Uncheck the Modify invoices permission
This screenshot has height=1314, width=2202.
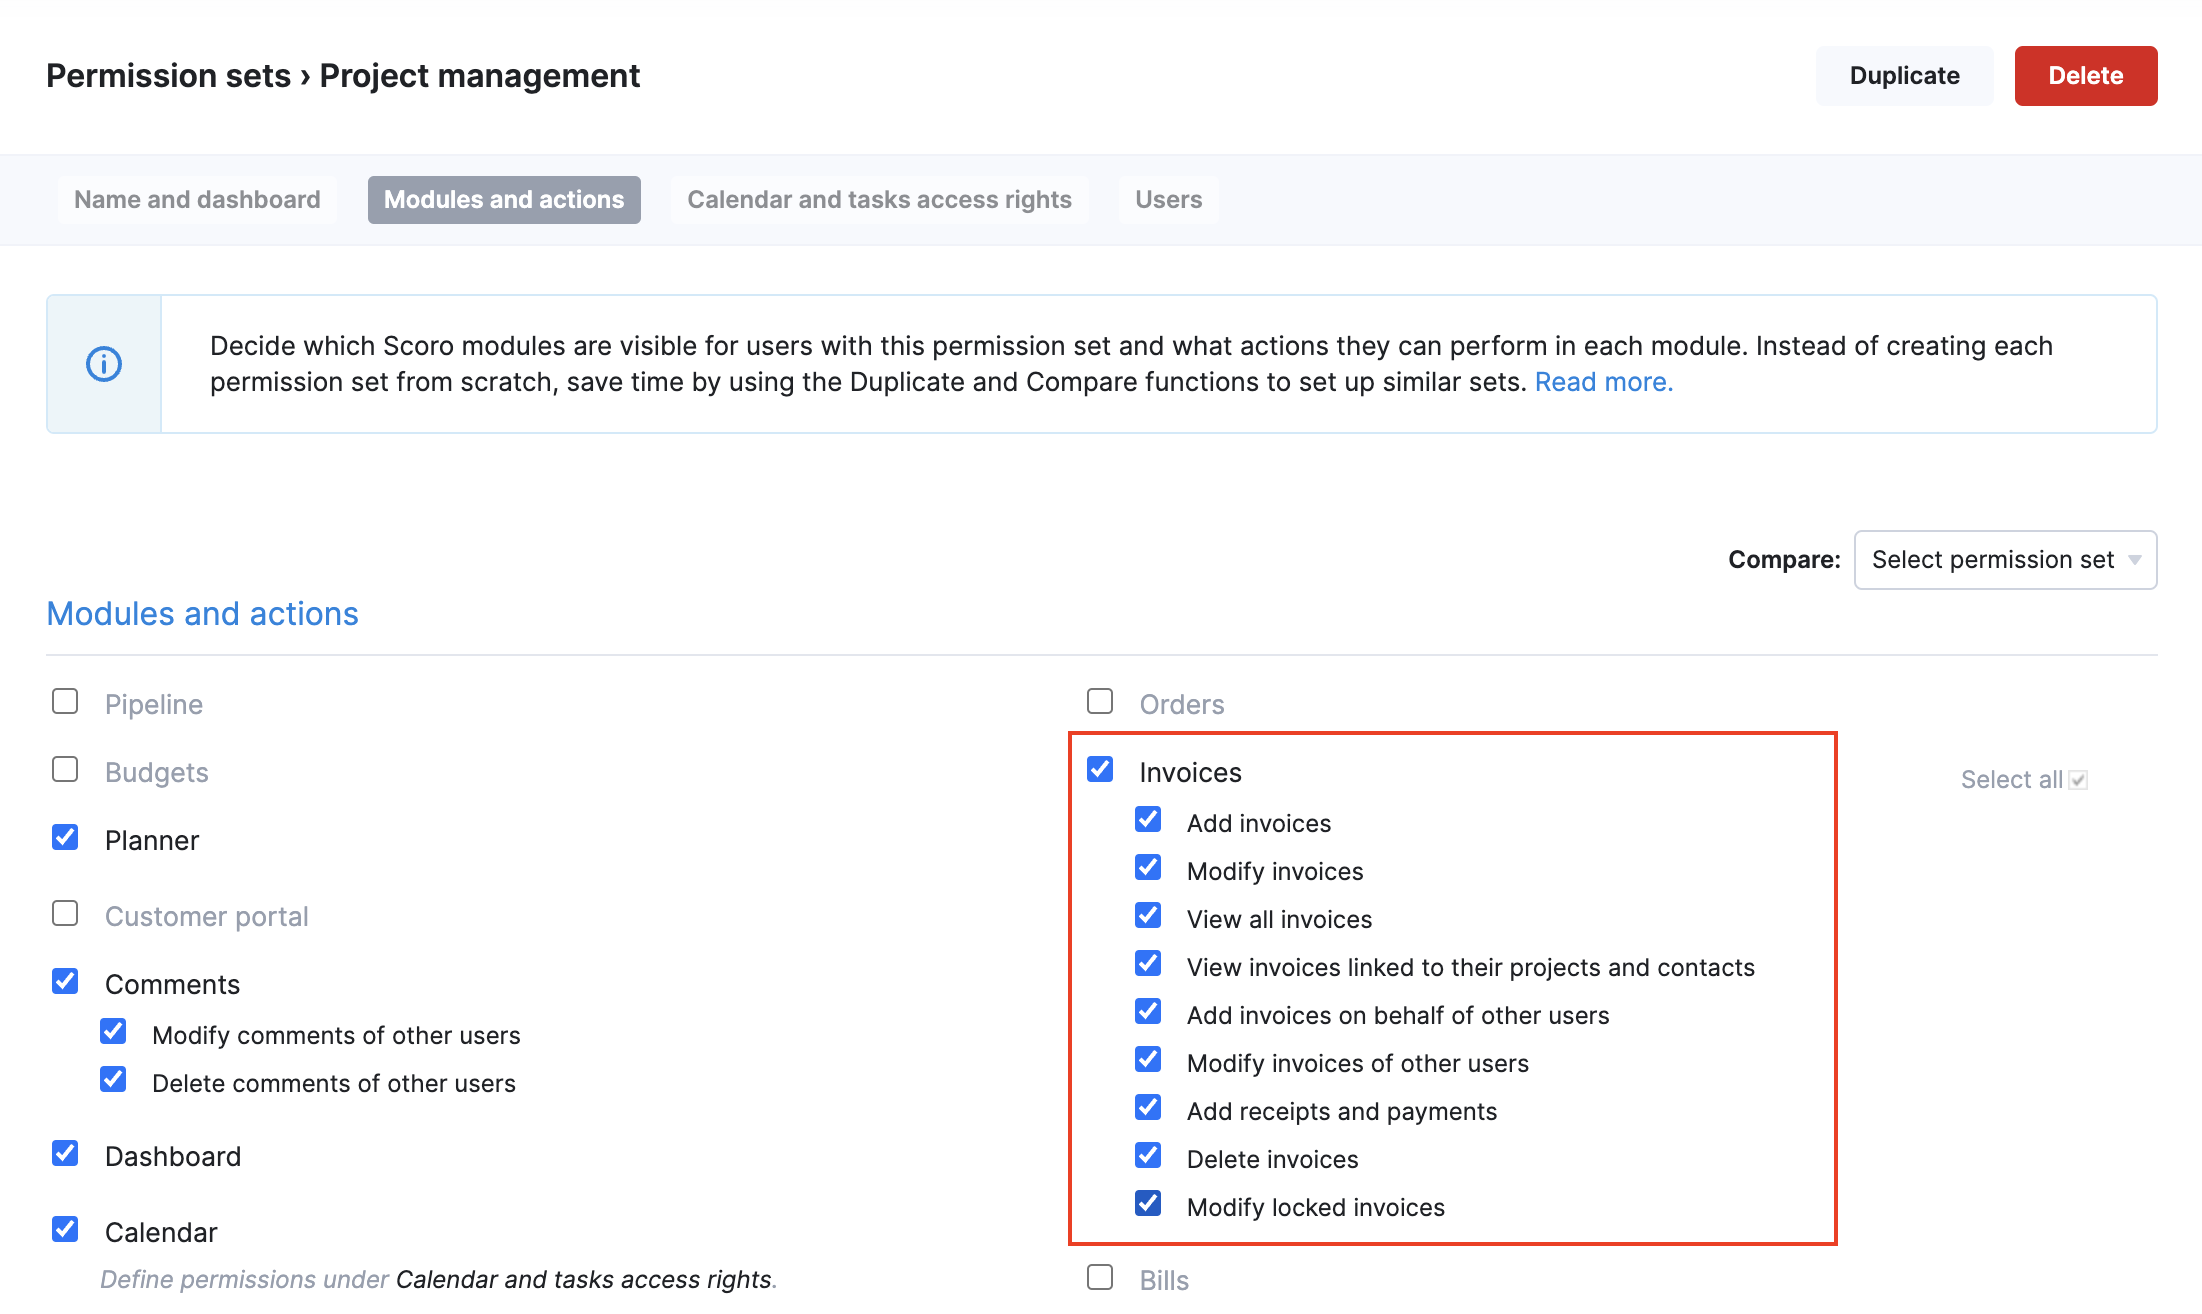coord(1148,868)
